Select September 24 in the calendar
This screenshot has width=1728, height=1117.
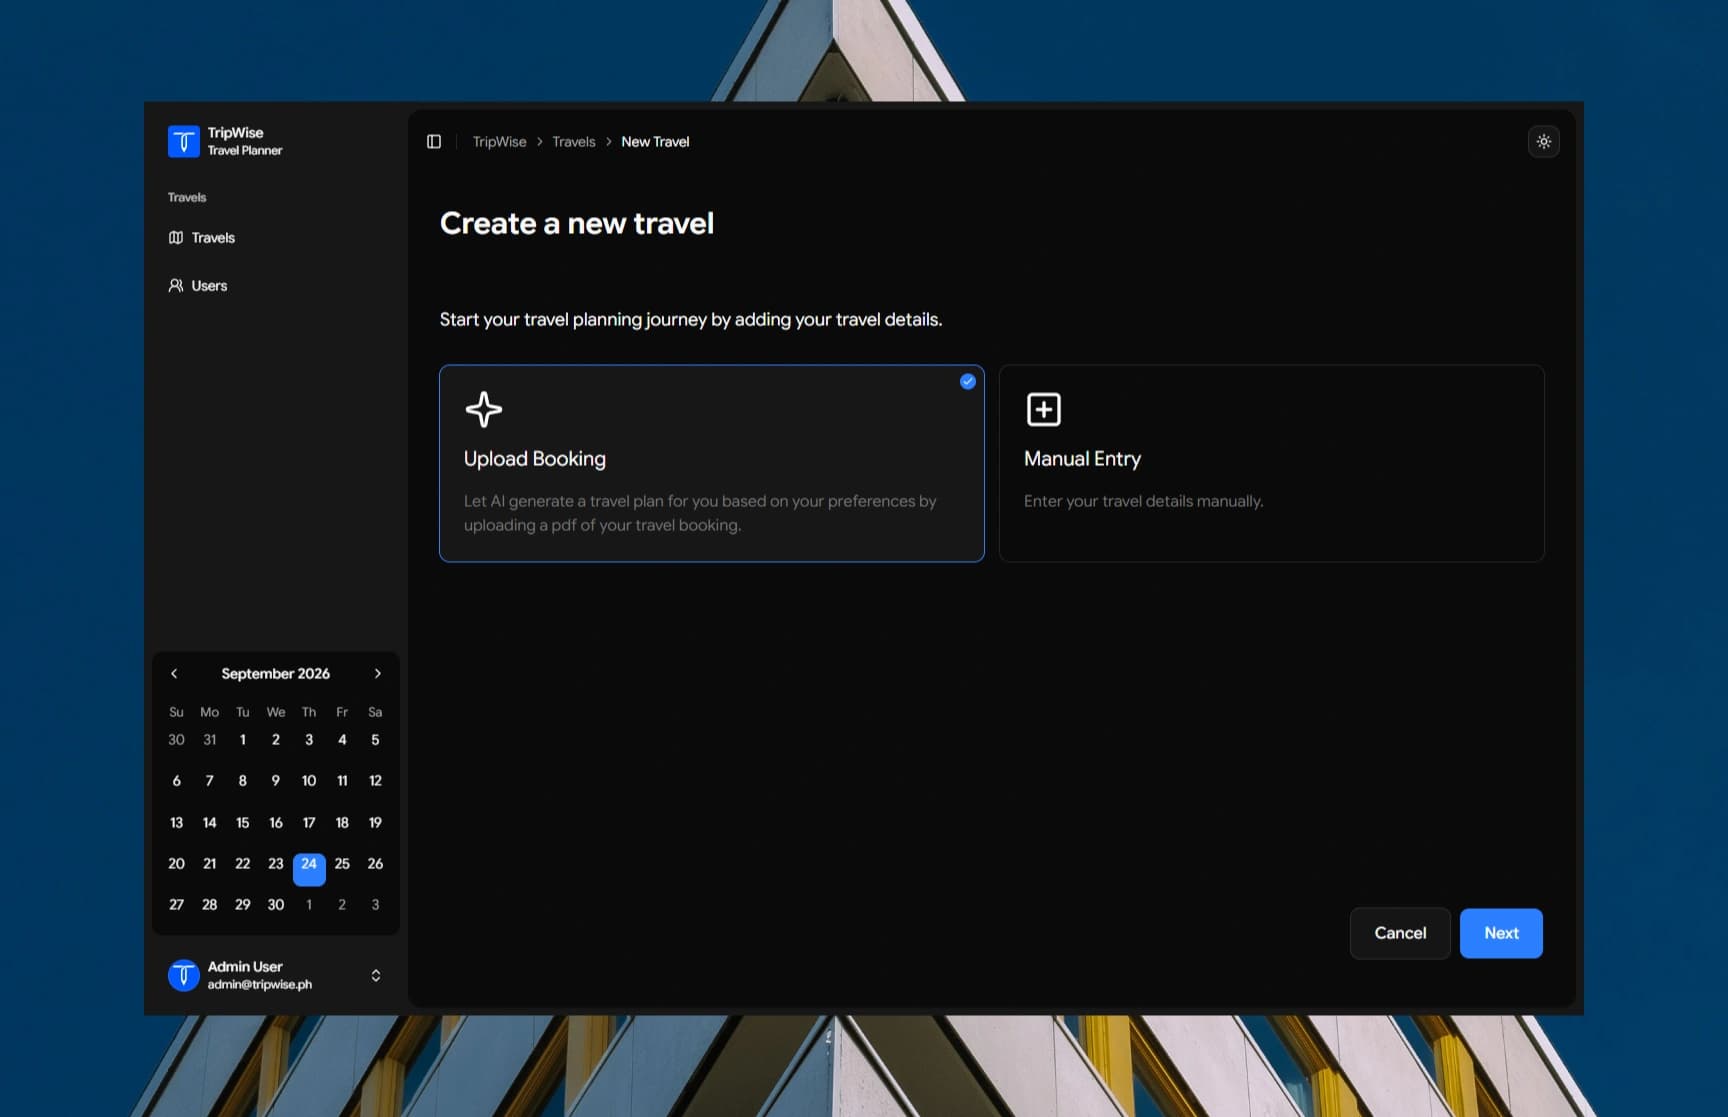coord(309,868)
